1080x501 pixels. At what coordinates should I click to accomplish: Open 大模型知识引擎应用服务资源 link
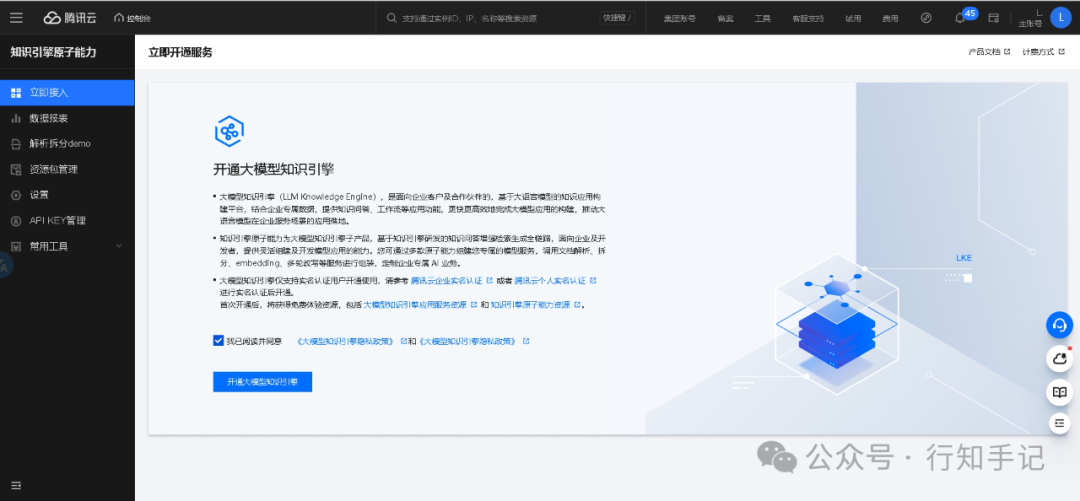(x=420, y=304)
